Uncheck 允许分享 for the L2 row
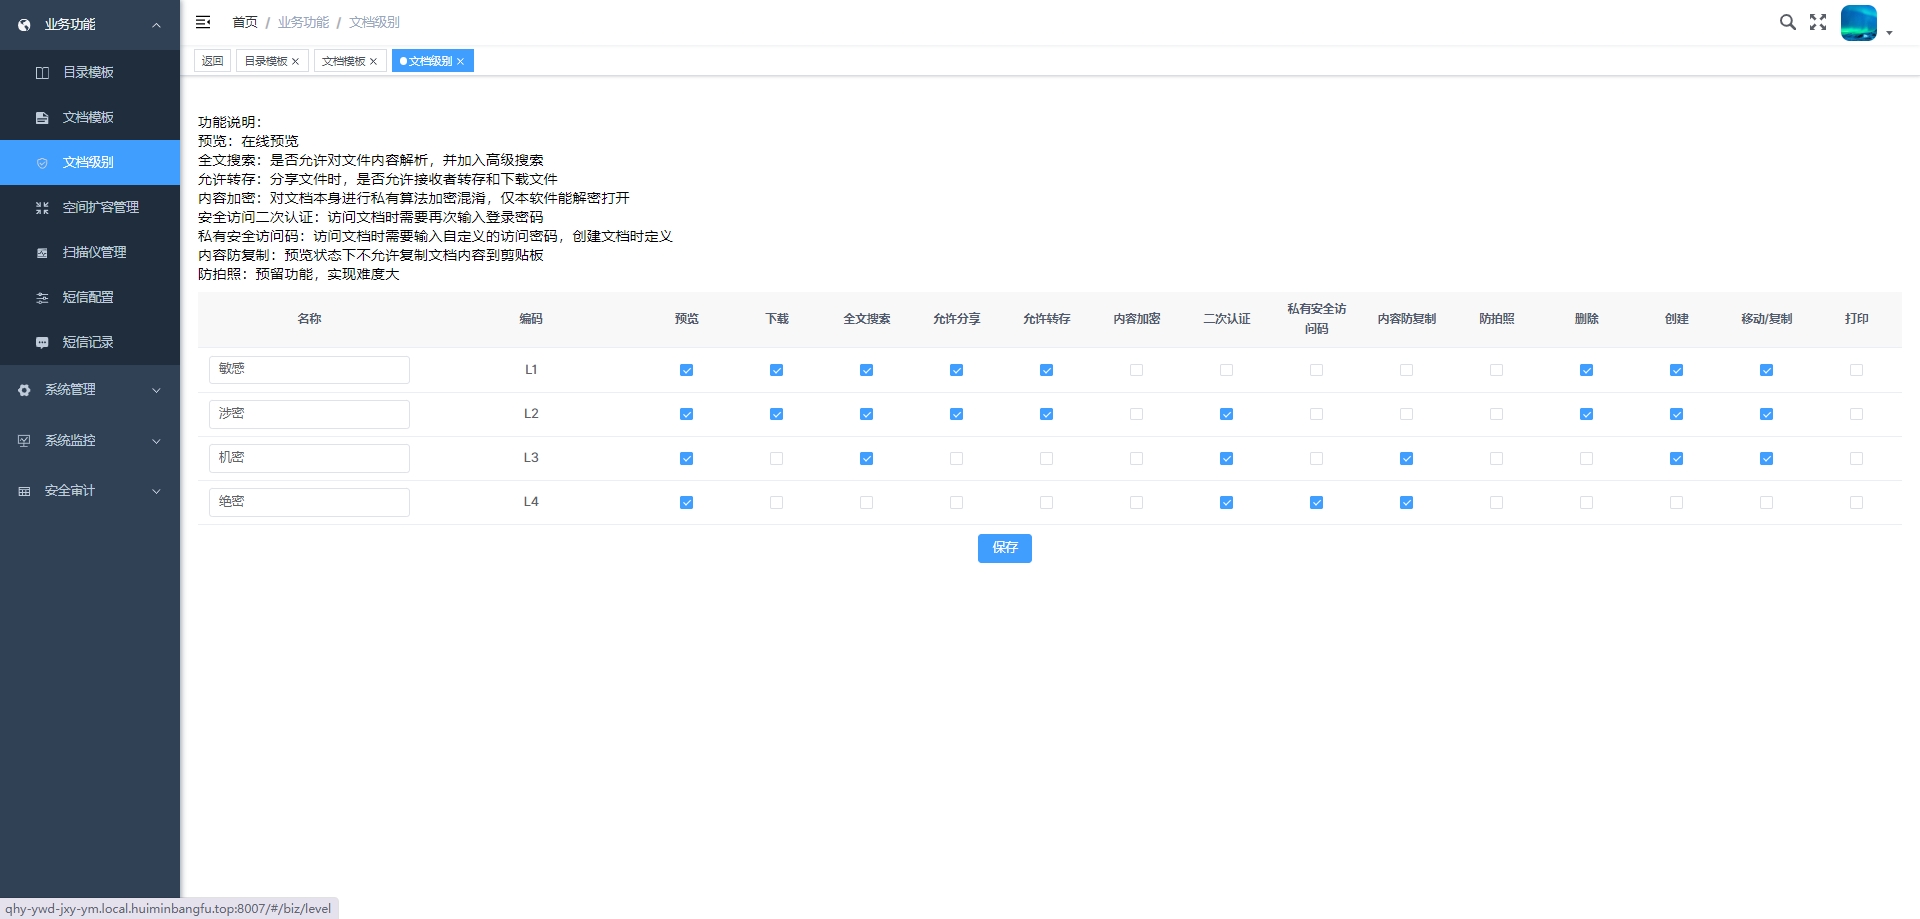The height and width of the screenshot is (919, 1920). tap(956, 414)
